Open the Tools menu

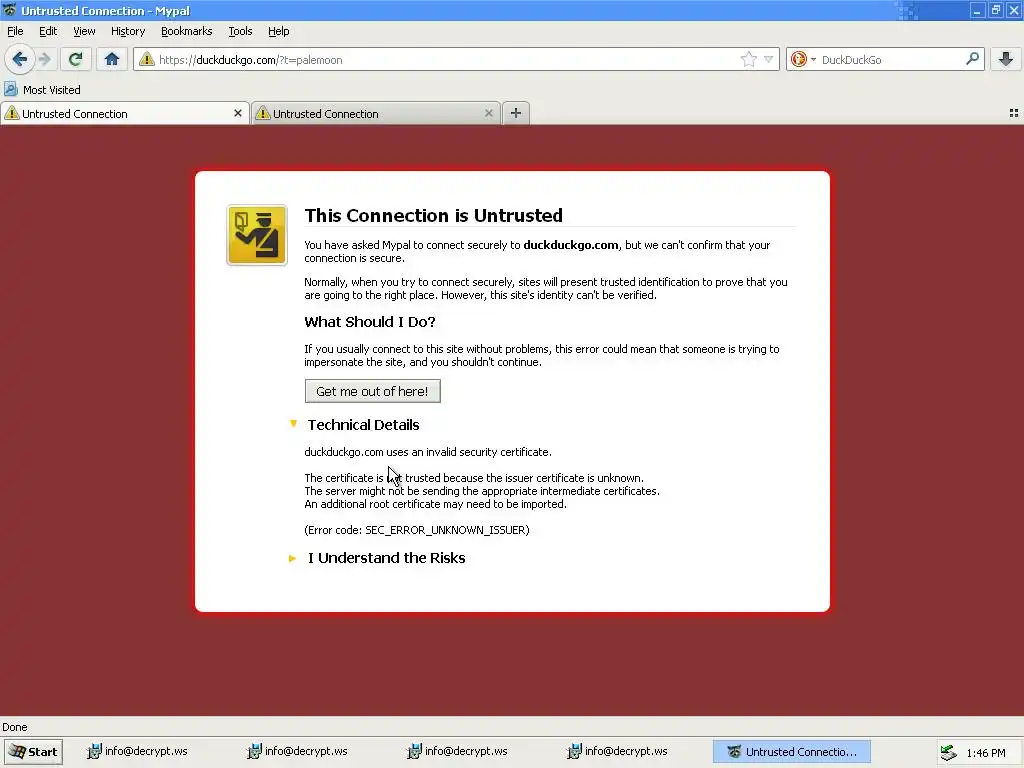click(x=240, y=31)
